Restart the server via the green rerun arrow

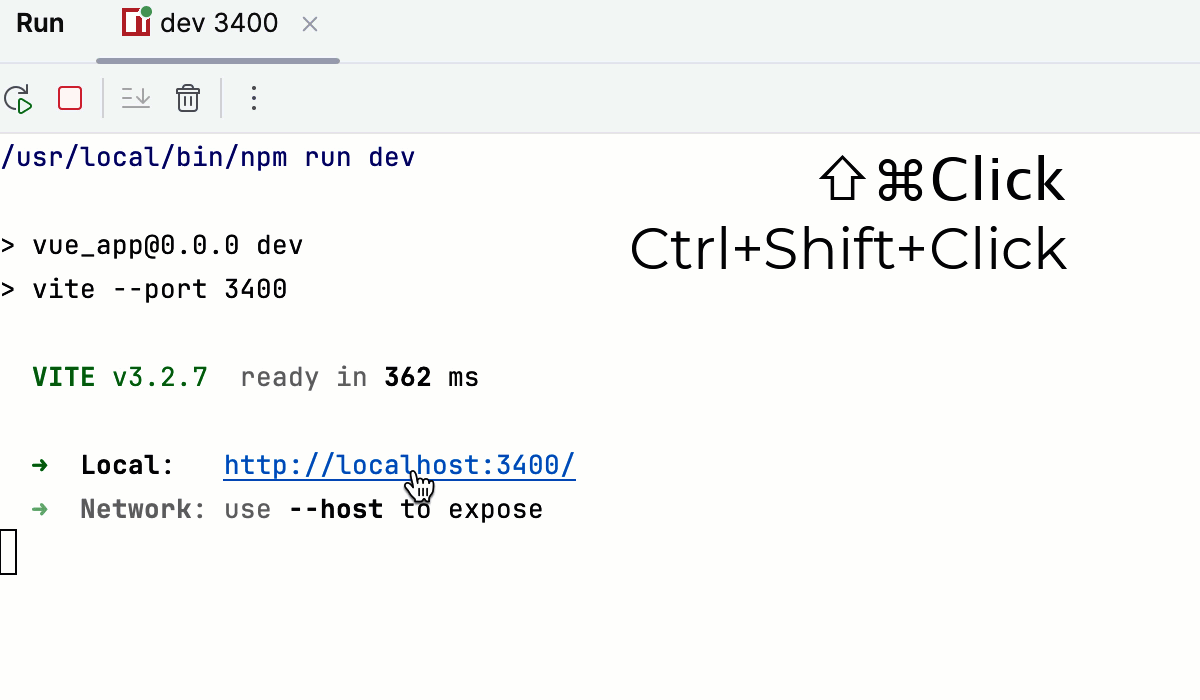pyautogui.click(x=18, y=98)
